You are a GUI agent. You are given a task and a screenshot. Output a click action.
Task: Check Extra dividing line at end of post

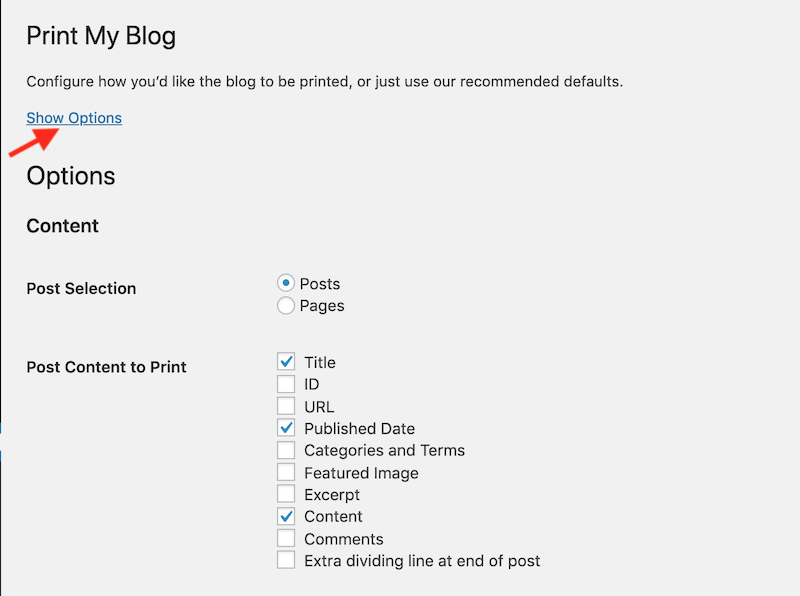point(286,560)
